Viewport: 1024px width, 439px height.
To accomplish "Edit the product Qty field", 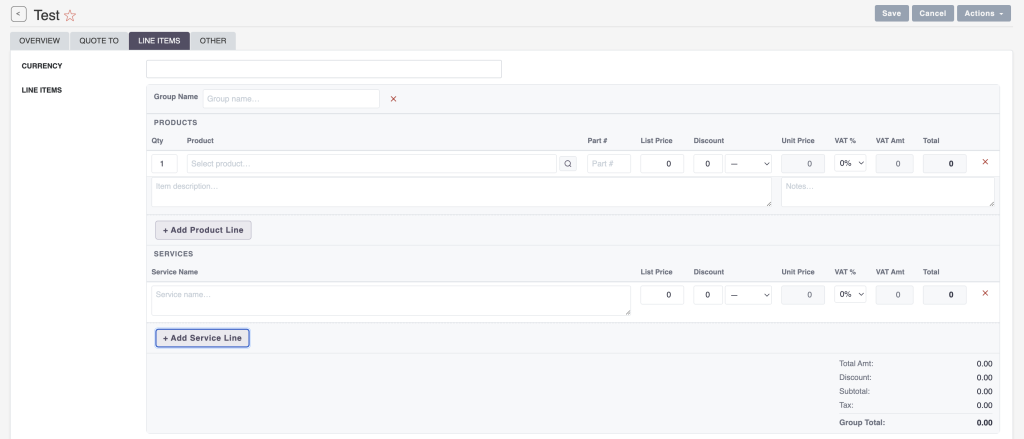I will point(165,164).
